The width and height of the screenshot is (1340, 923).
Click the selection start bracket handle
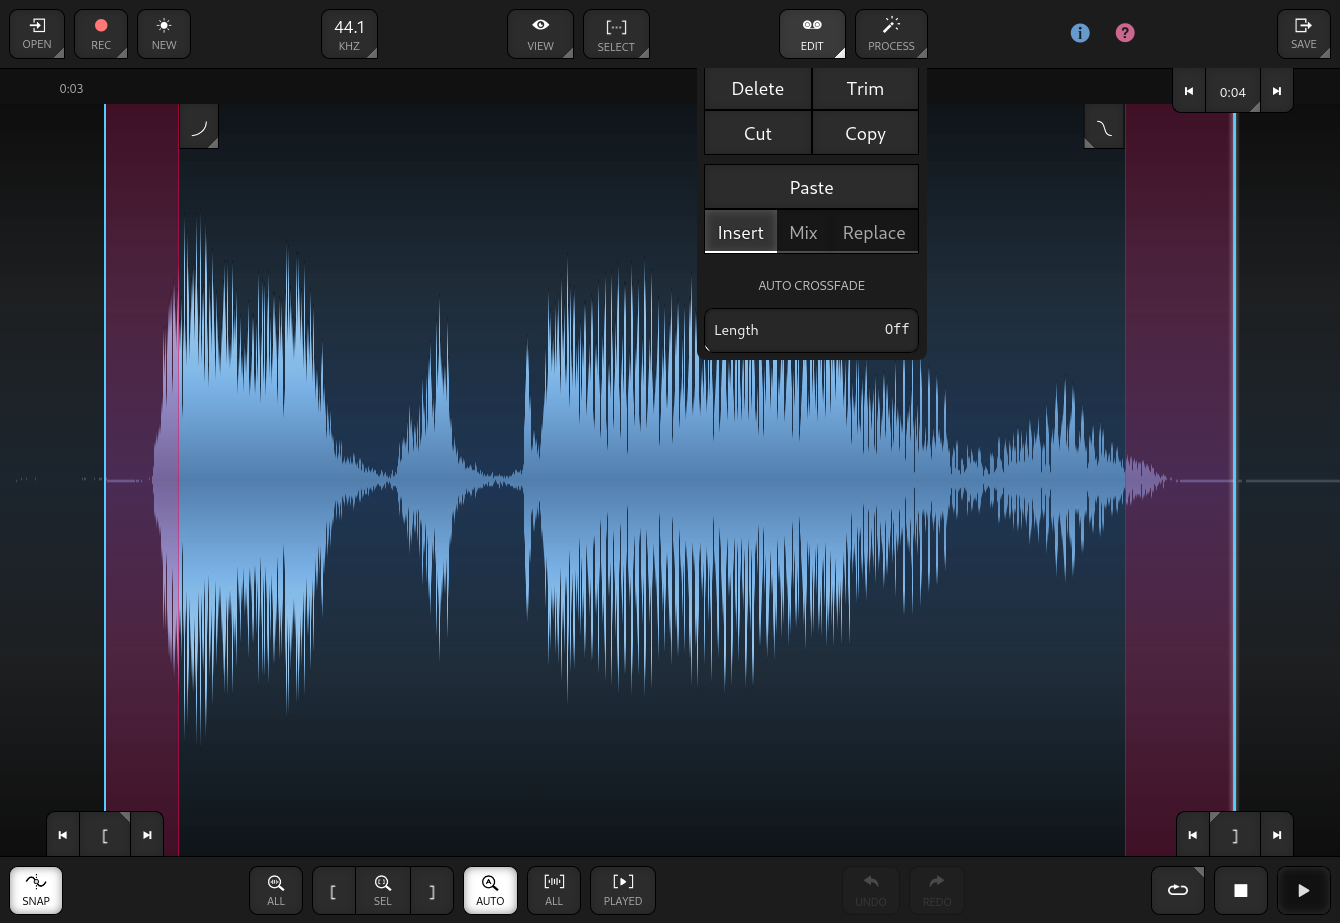tap(105, 835)
